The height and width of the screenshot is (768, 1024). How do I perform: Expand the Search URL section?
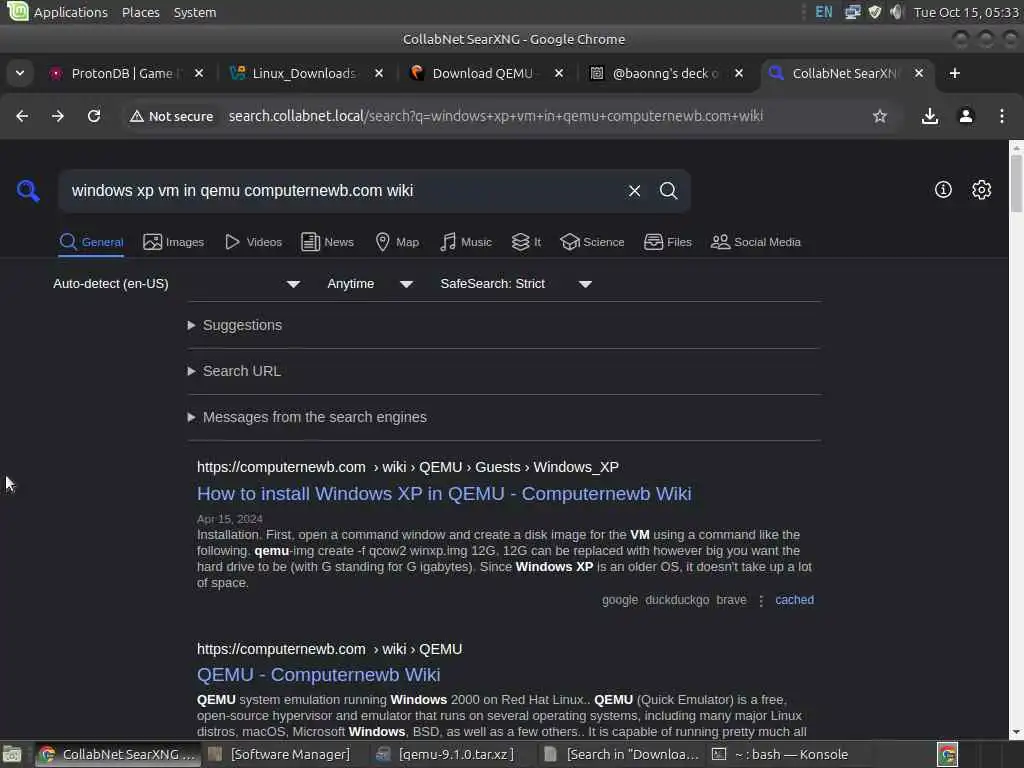click(234, 371)
